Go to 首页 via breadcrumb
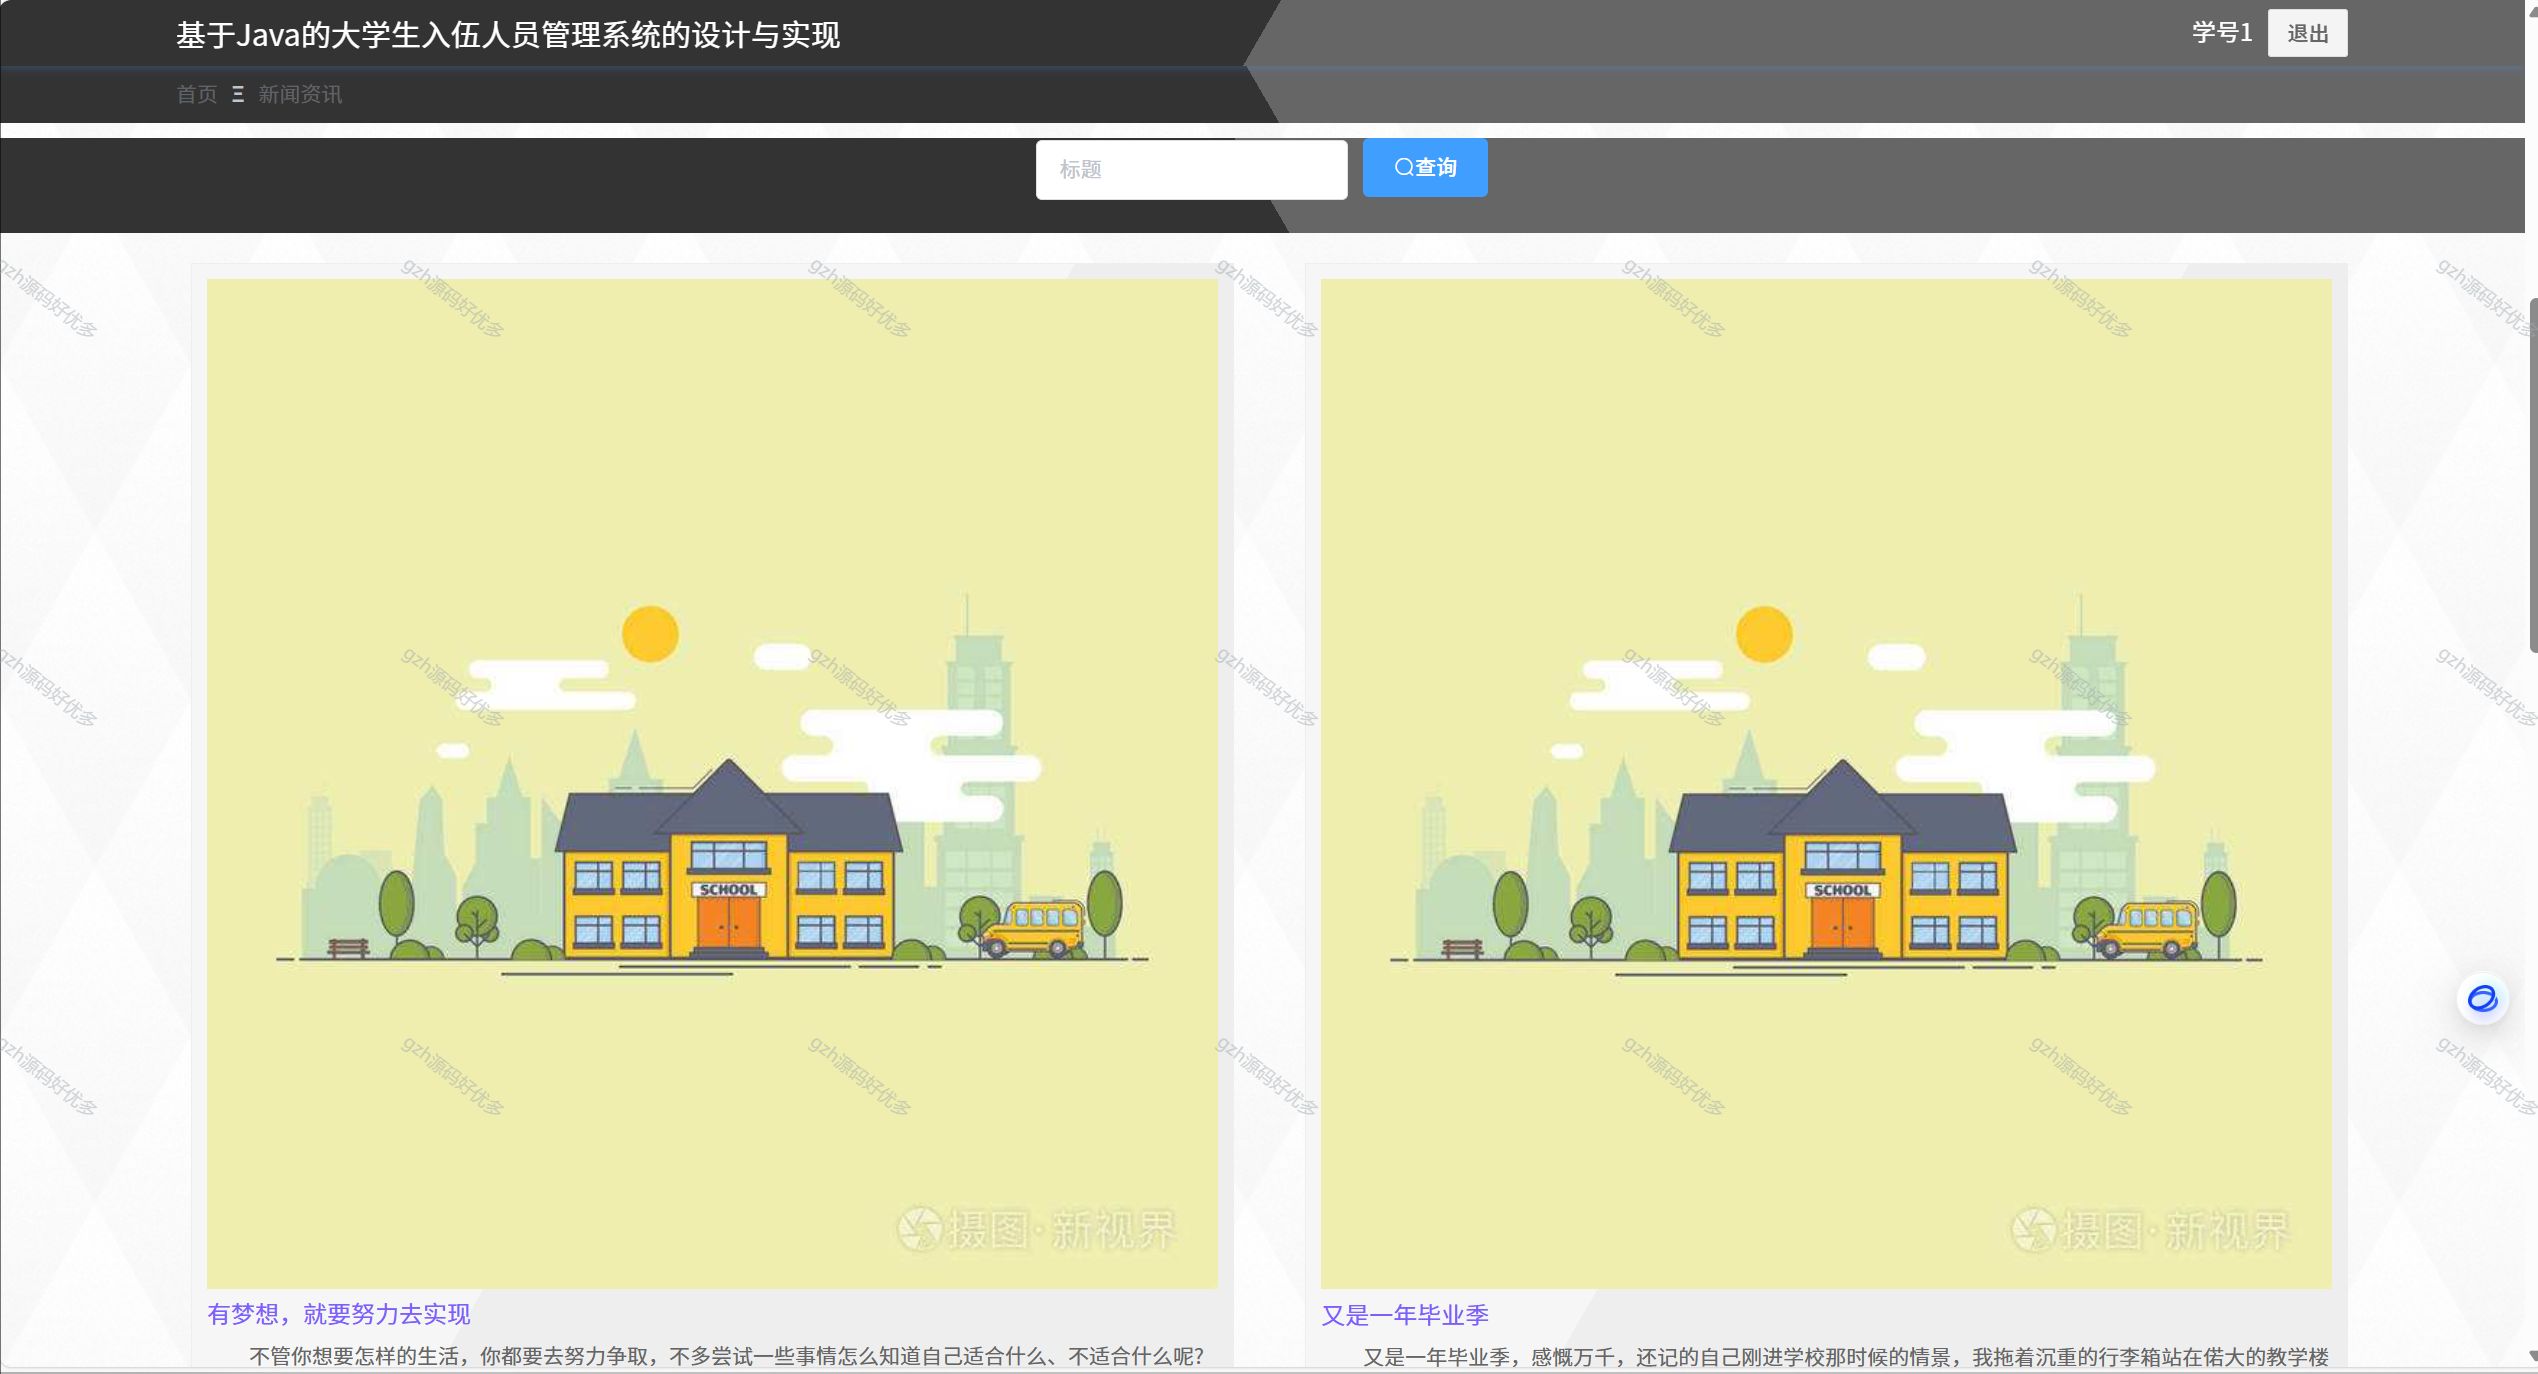Screen dimensions: 2538x1374 coord(197,94)
